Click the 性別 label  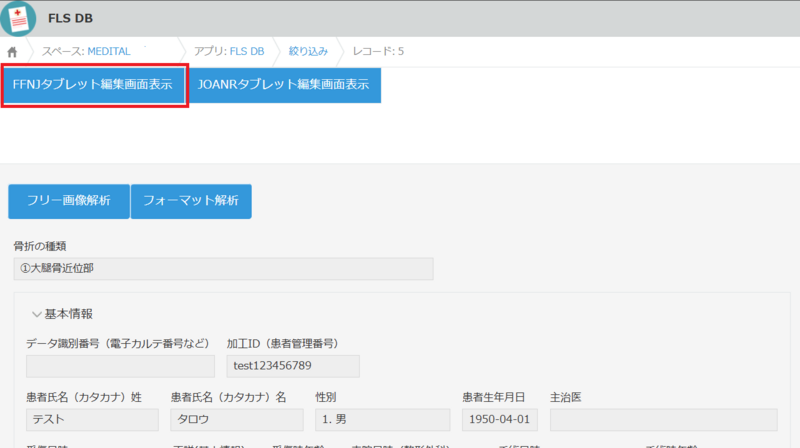tap(326, 397)
